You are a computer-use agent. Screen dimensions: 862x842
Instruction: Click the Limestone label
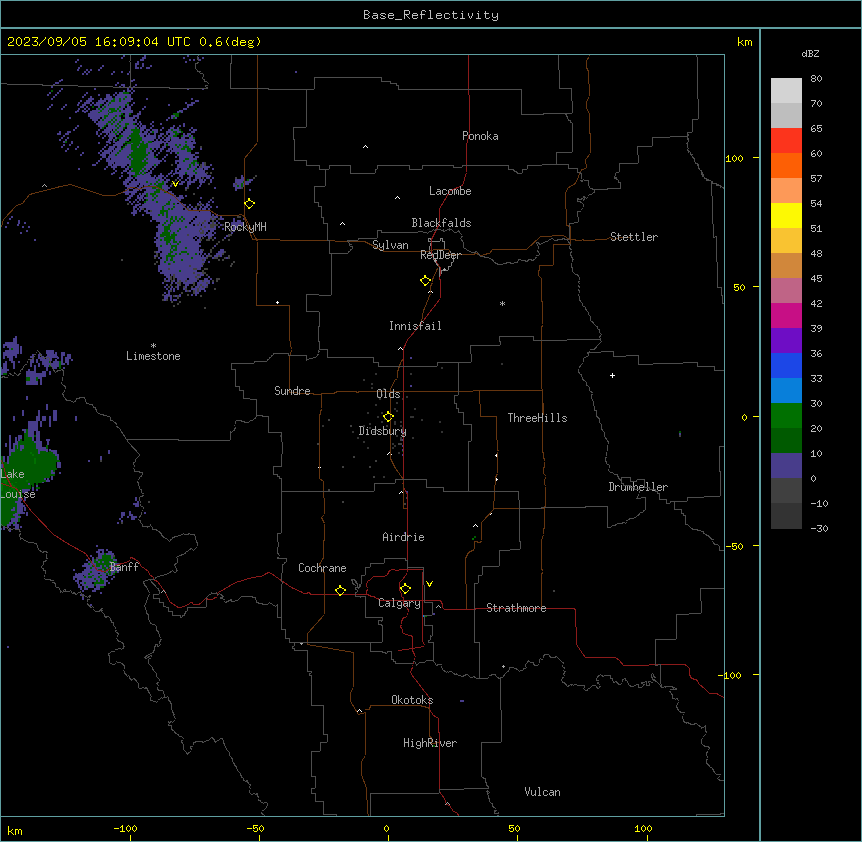153,356
